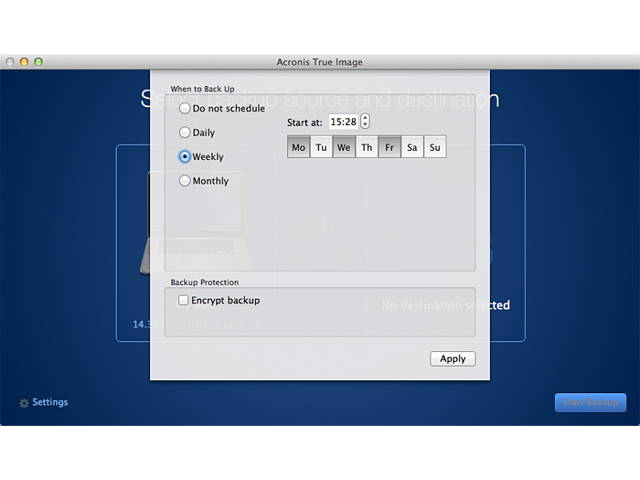Zoom the window with green button
Image resolution: width=640 pixels, height=480 pixels.
point(38,62)
